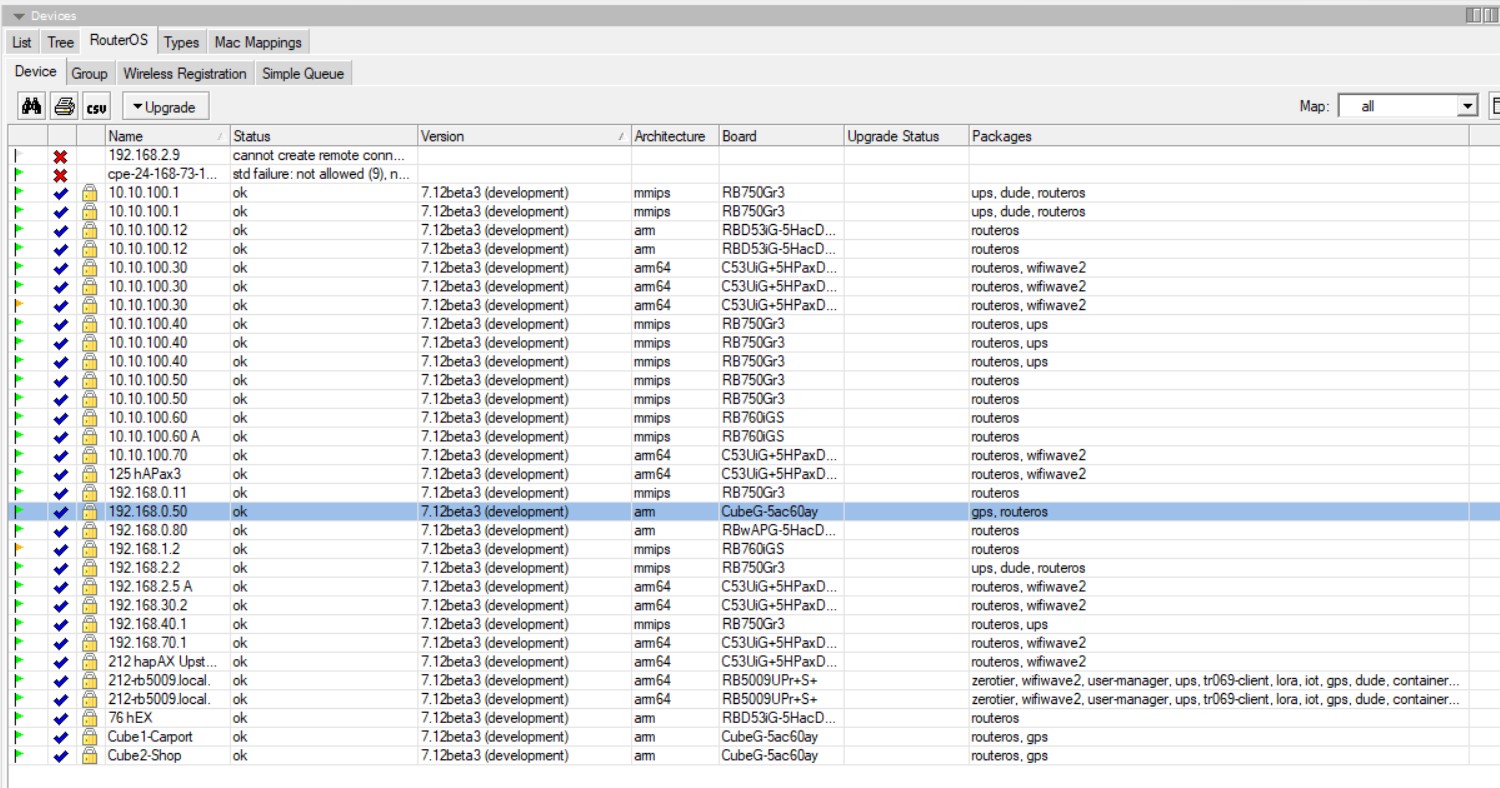Click green flag on 10.10.100.70 row
The width and height of the screenshot is (1500, 788).
click(x=18, y=455)
